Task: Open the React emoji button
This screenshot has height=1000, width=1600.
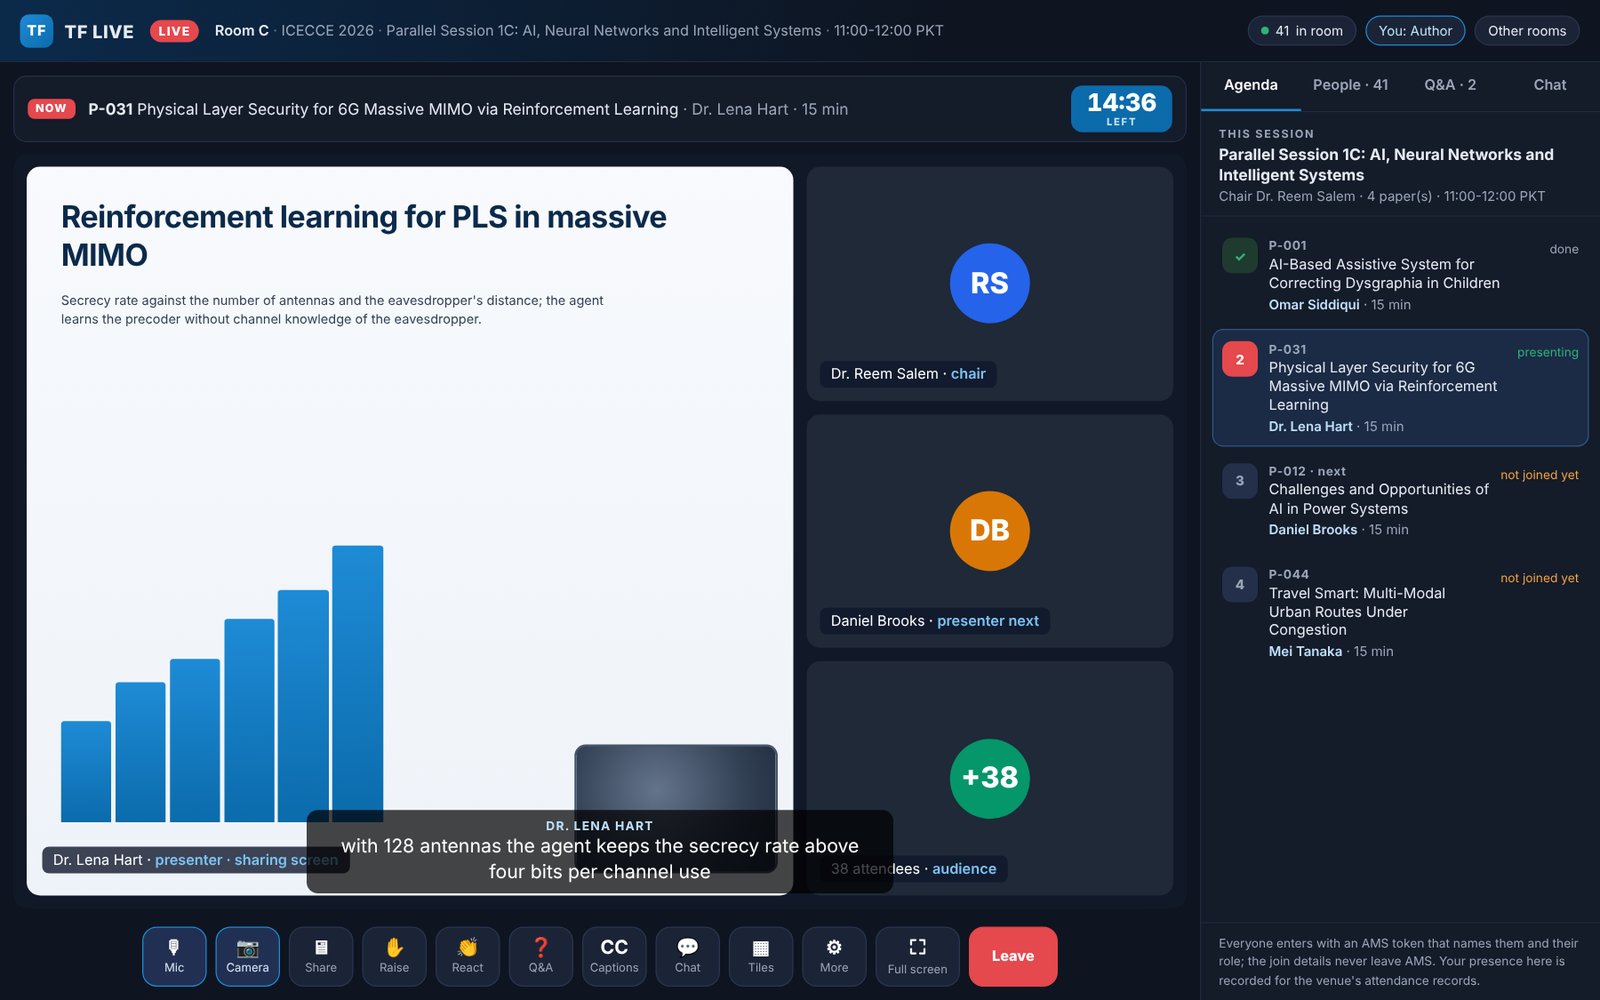Action: [467, 956]
